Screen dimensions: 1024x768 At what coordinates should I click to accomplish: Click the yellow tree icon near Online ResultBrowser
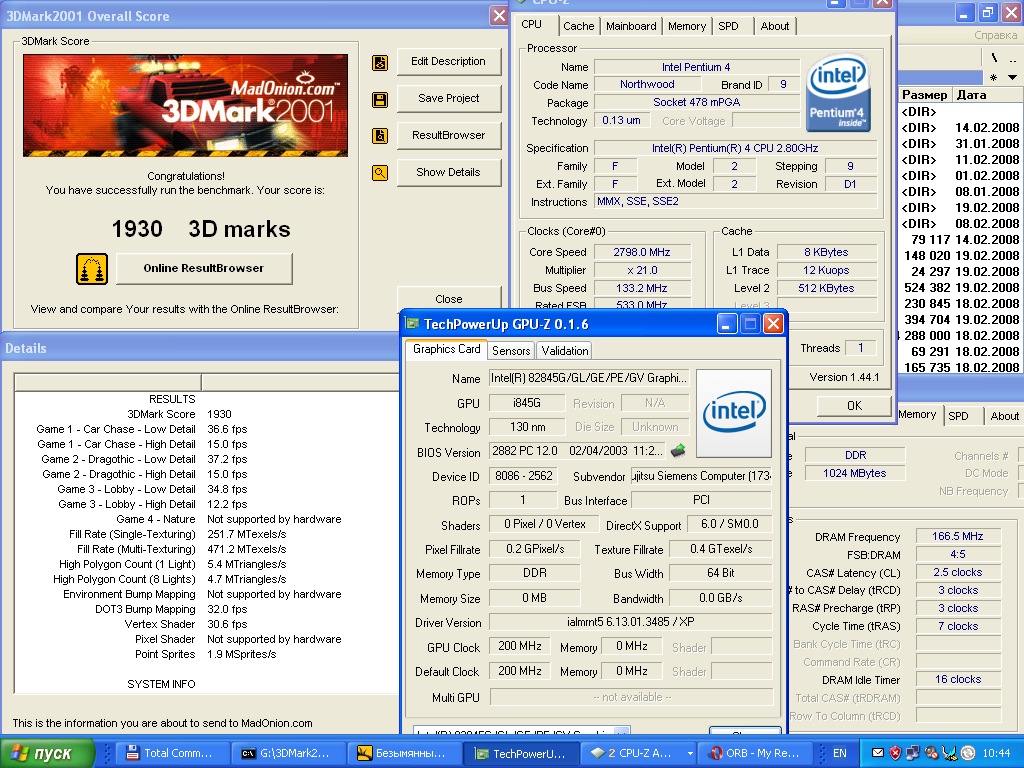pyautogui.click(x=92, y=269)
